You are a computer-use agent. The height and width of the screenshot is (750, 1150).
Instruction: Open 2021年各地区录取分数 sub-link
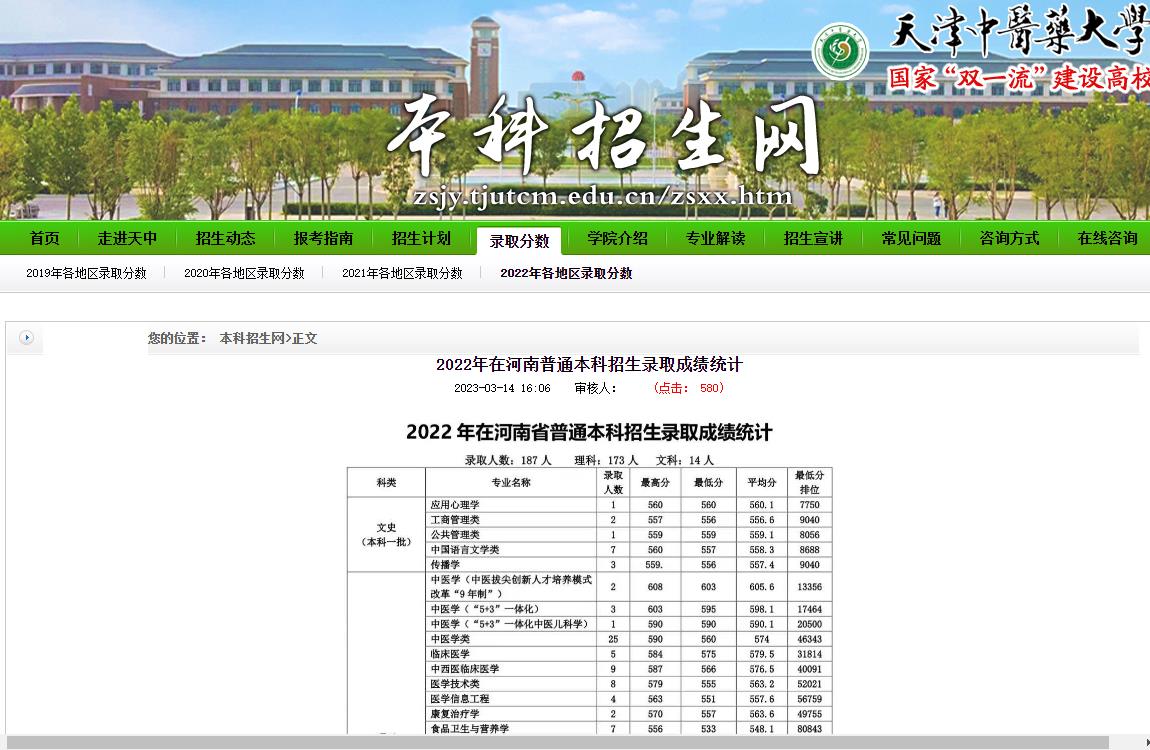402,273
